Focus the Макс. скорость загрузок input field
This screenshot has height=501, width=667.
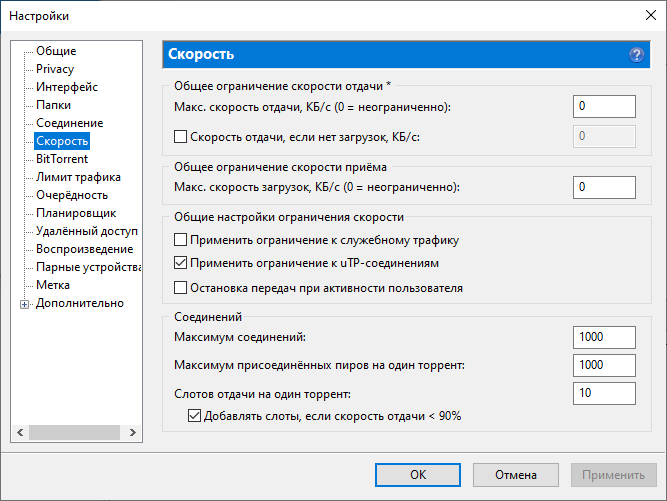click(x=604, y=187)
